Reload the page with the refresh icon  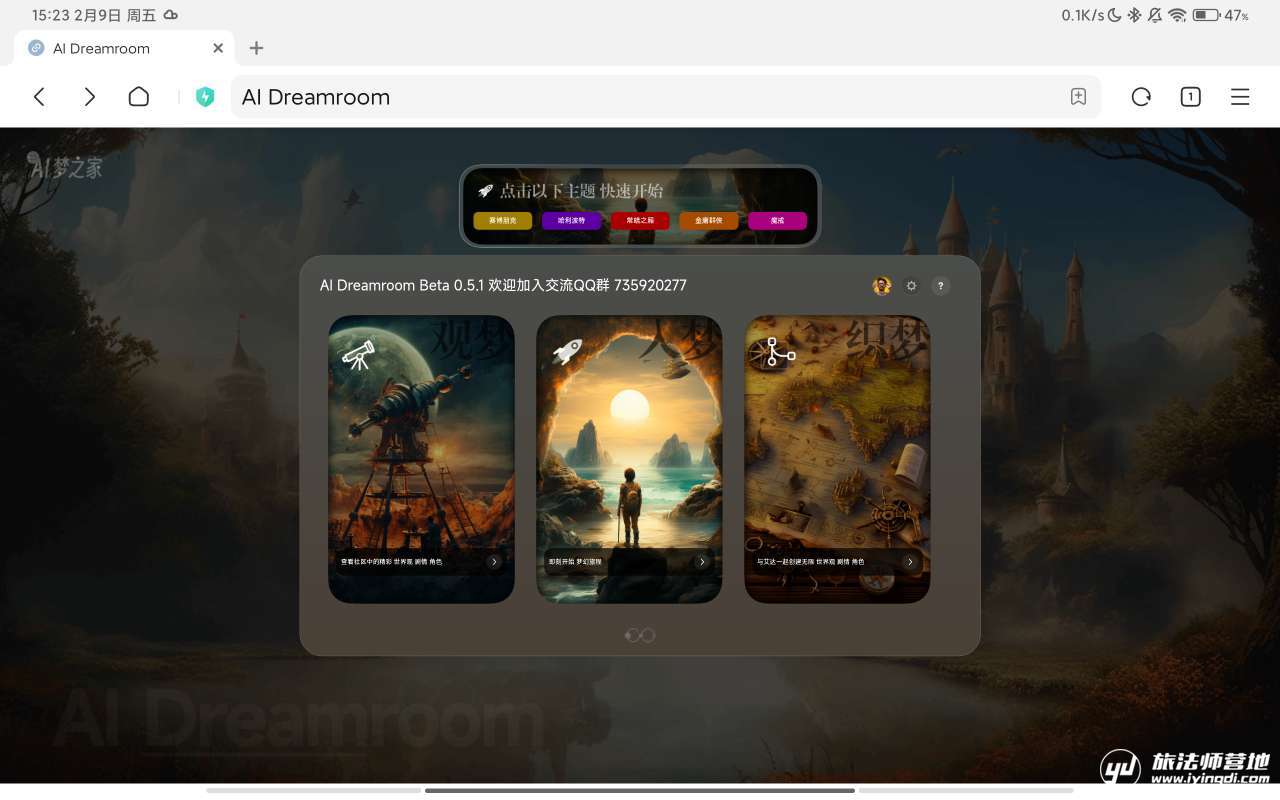pos(1141,97)
